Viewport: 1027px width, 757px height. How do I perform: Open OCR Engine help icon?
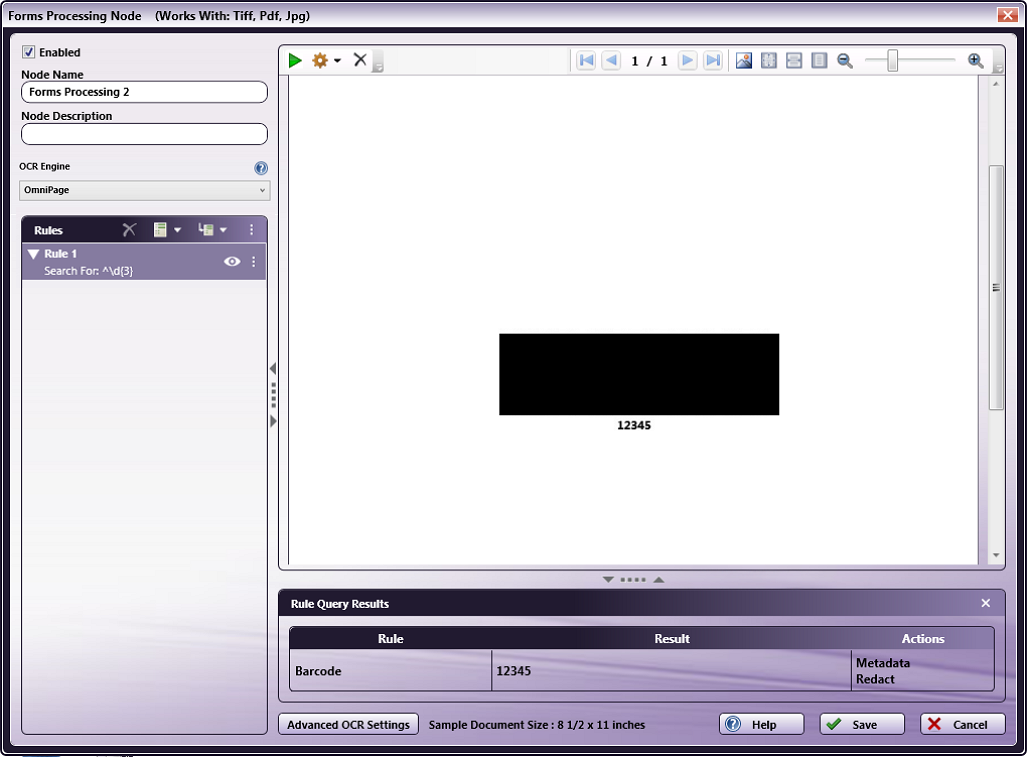261,168
